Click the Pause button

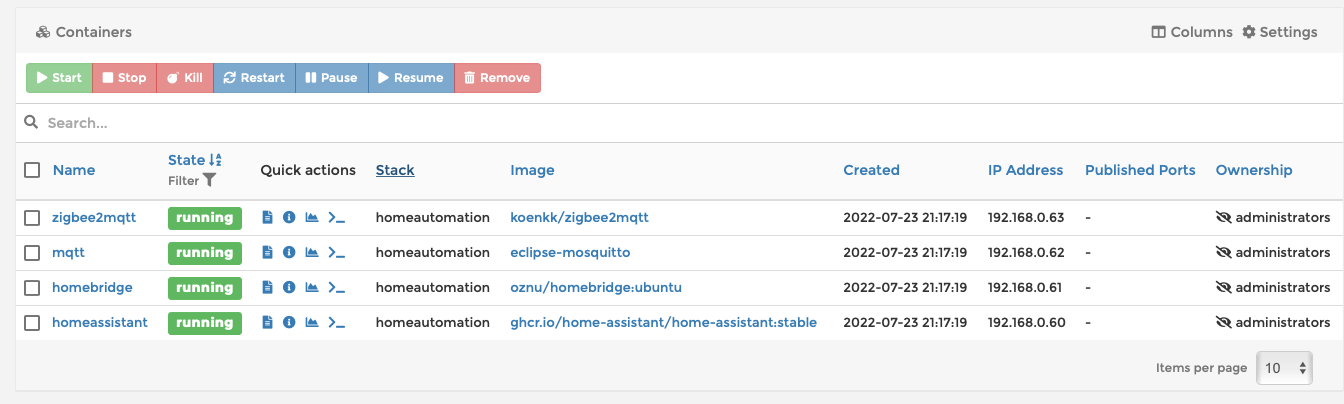332,78
